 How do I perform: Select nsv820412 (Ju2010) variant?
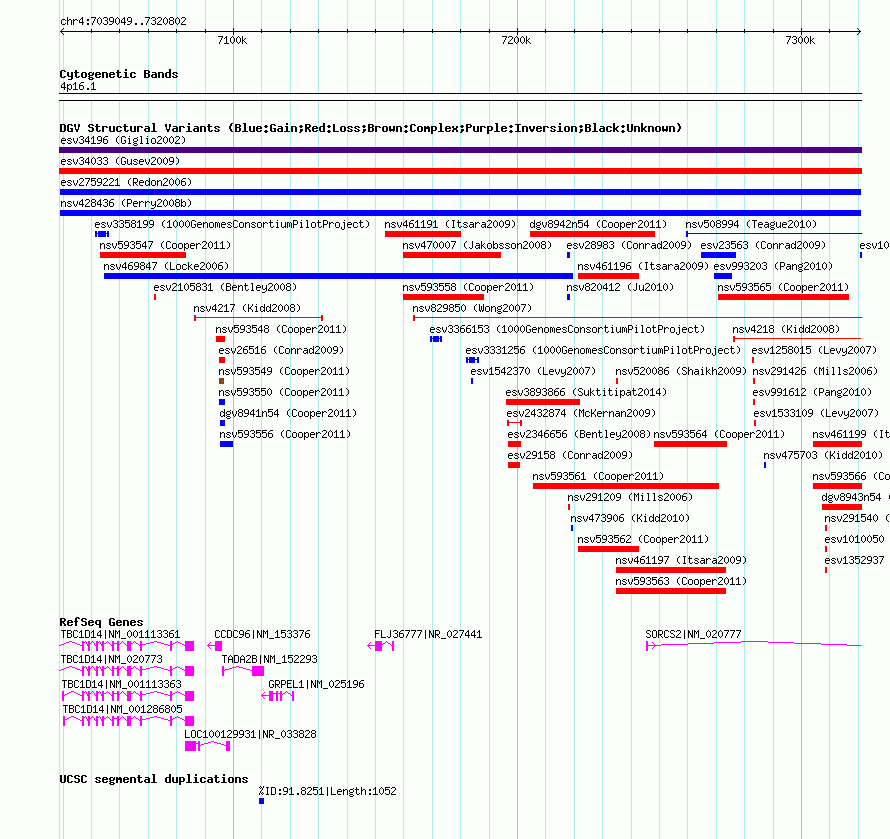568,297
